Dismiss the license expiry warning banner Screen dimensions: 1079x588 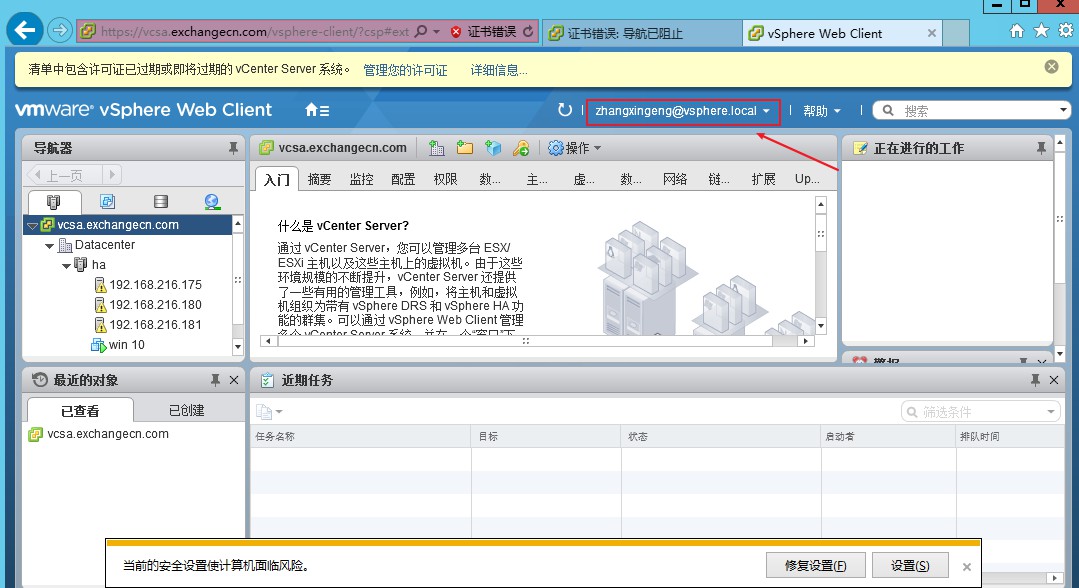(x=1051, y=67)
